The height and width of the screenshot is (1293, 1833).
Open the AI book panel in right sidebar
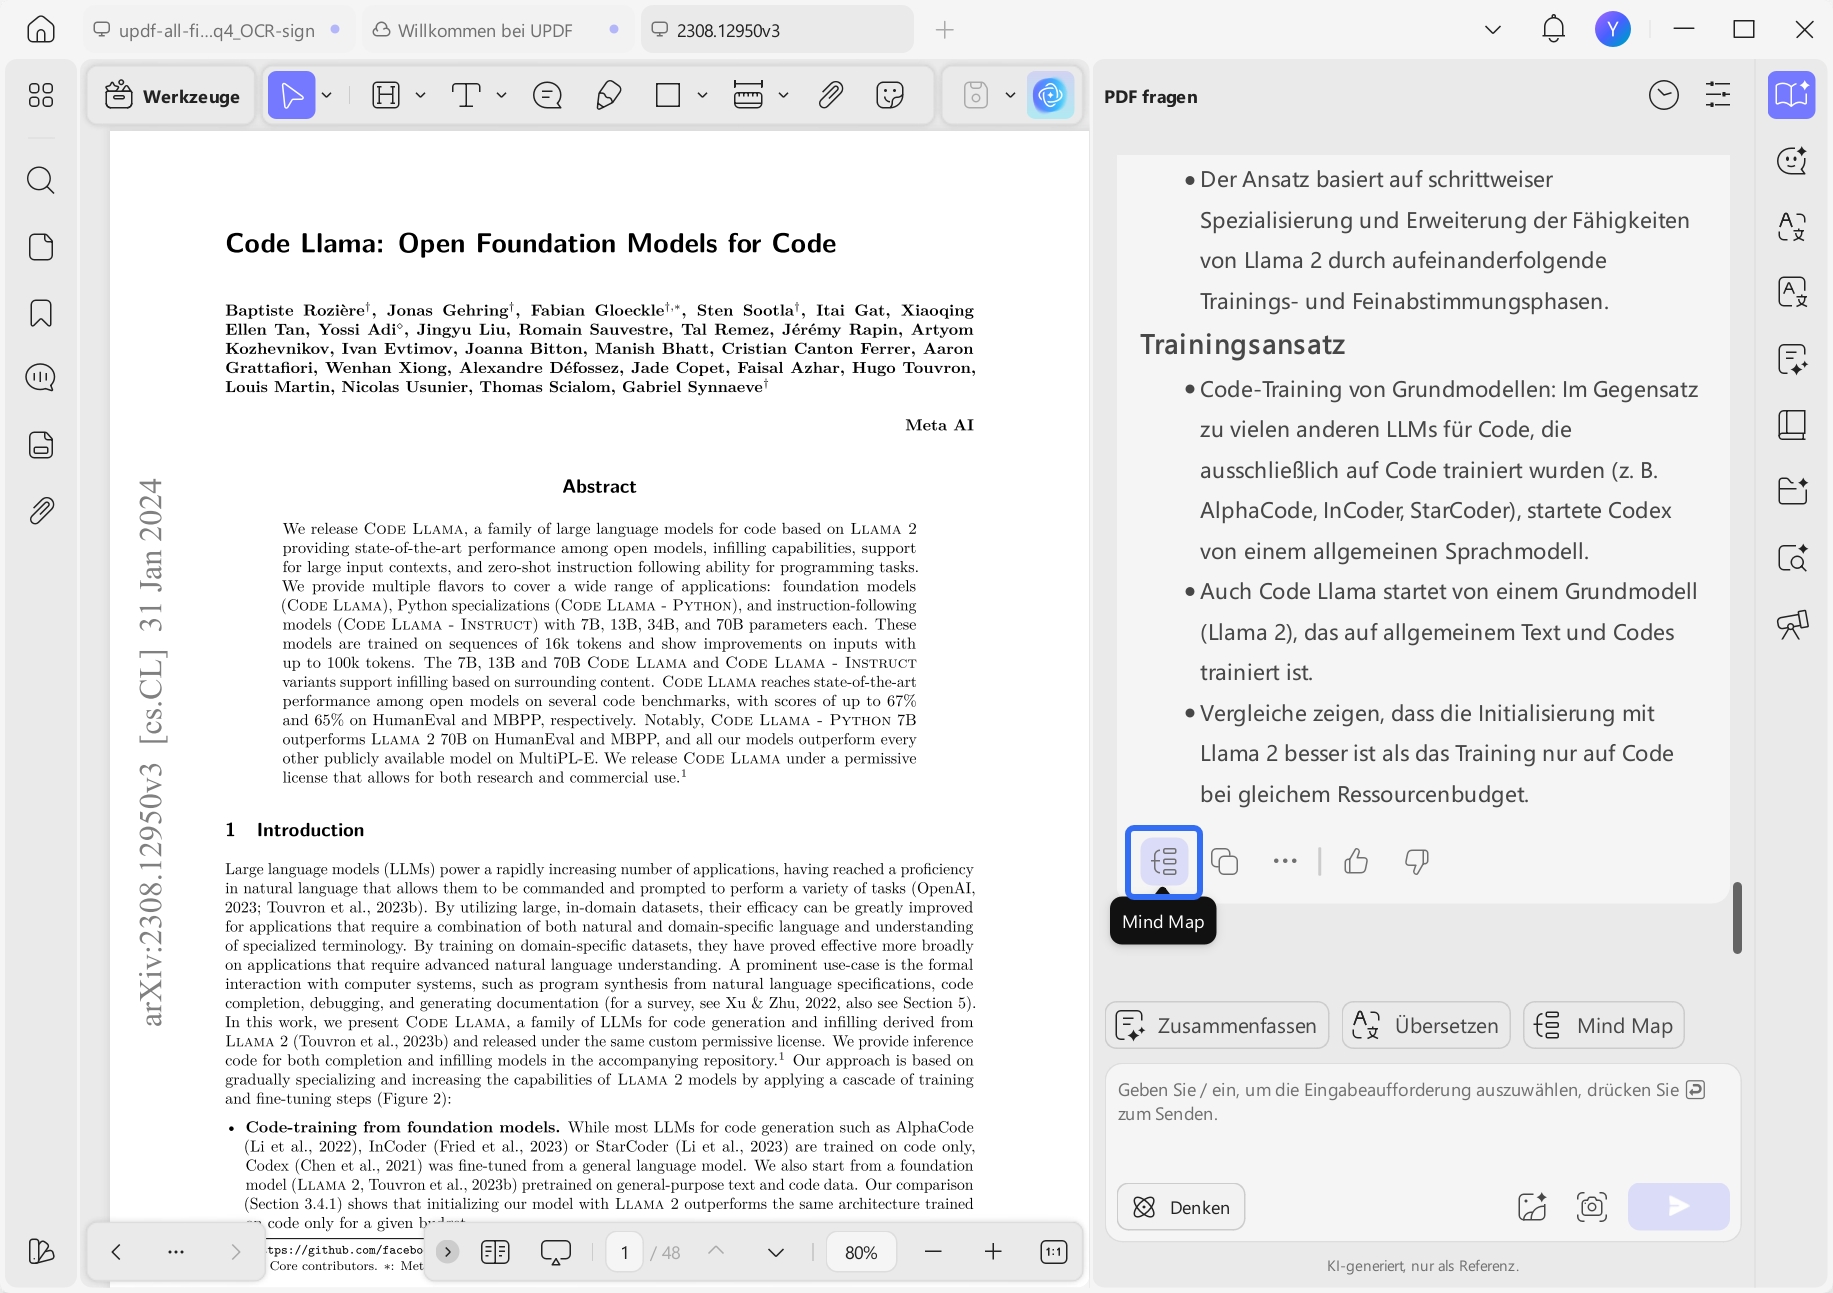click(x=1791, y=95)
